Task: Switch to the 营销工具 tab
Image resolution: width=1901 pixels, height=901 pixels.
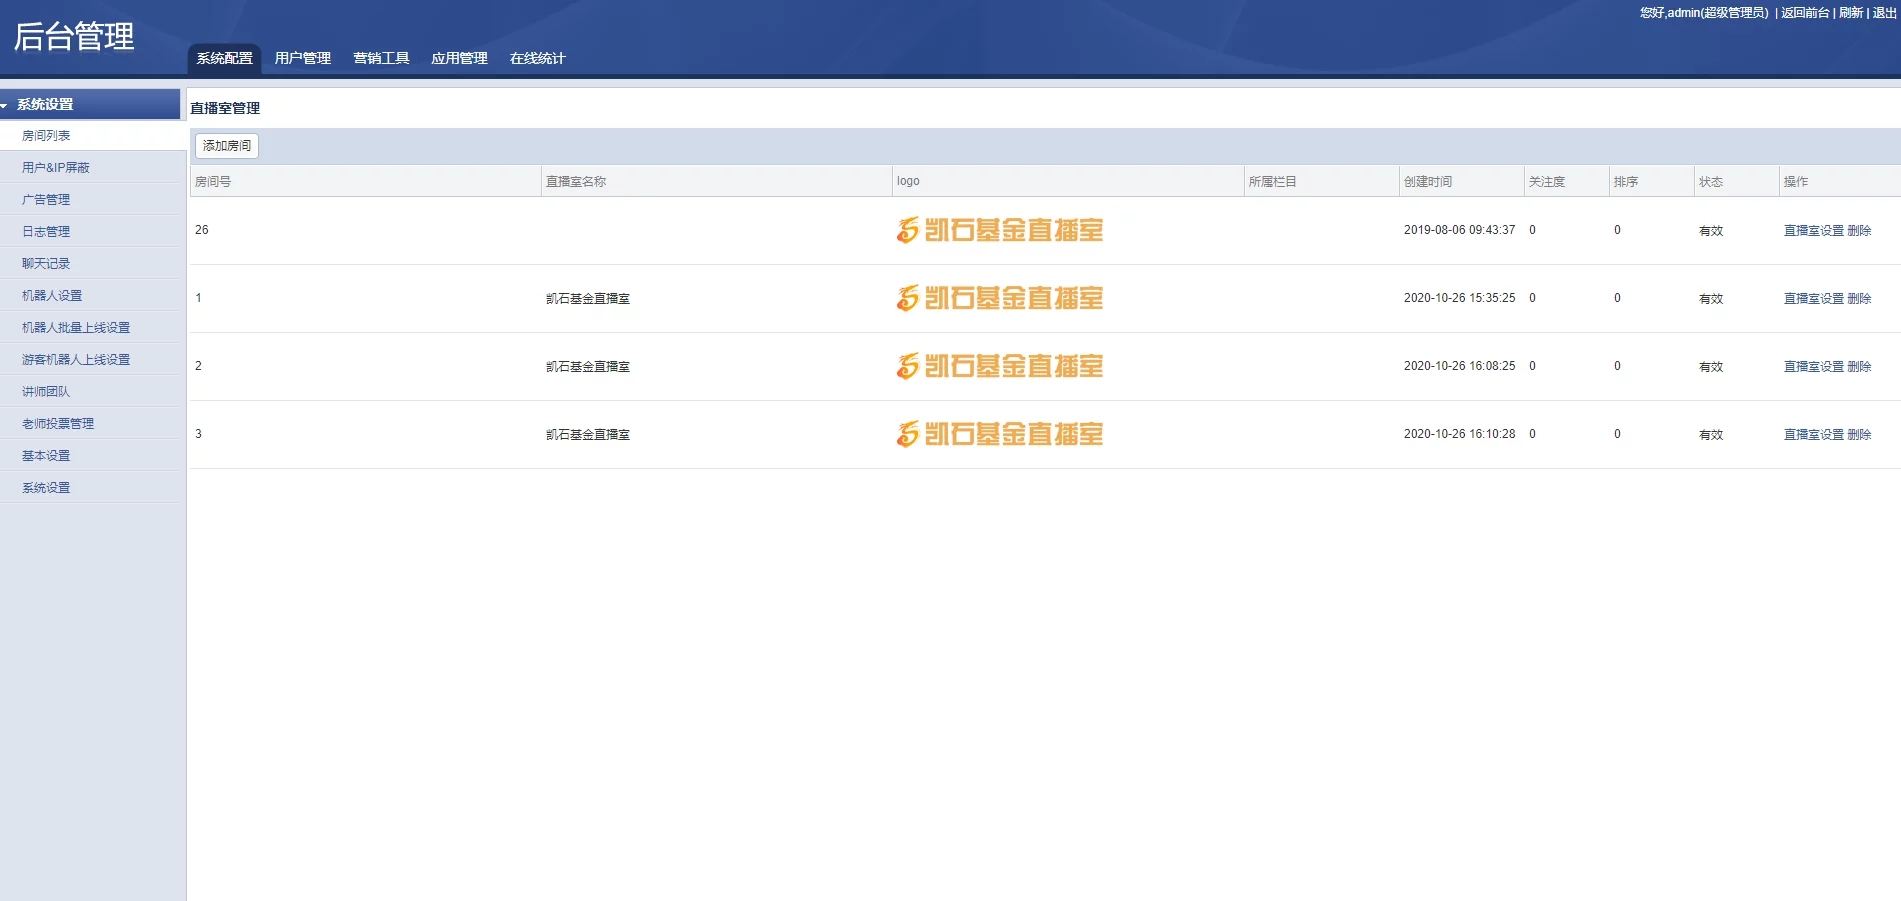Action: click(x=381, y=59)
